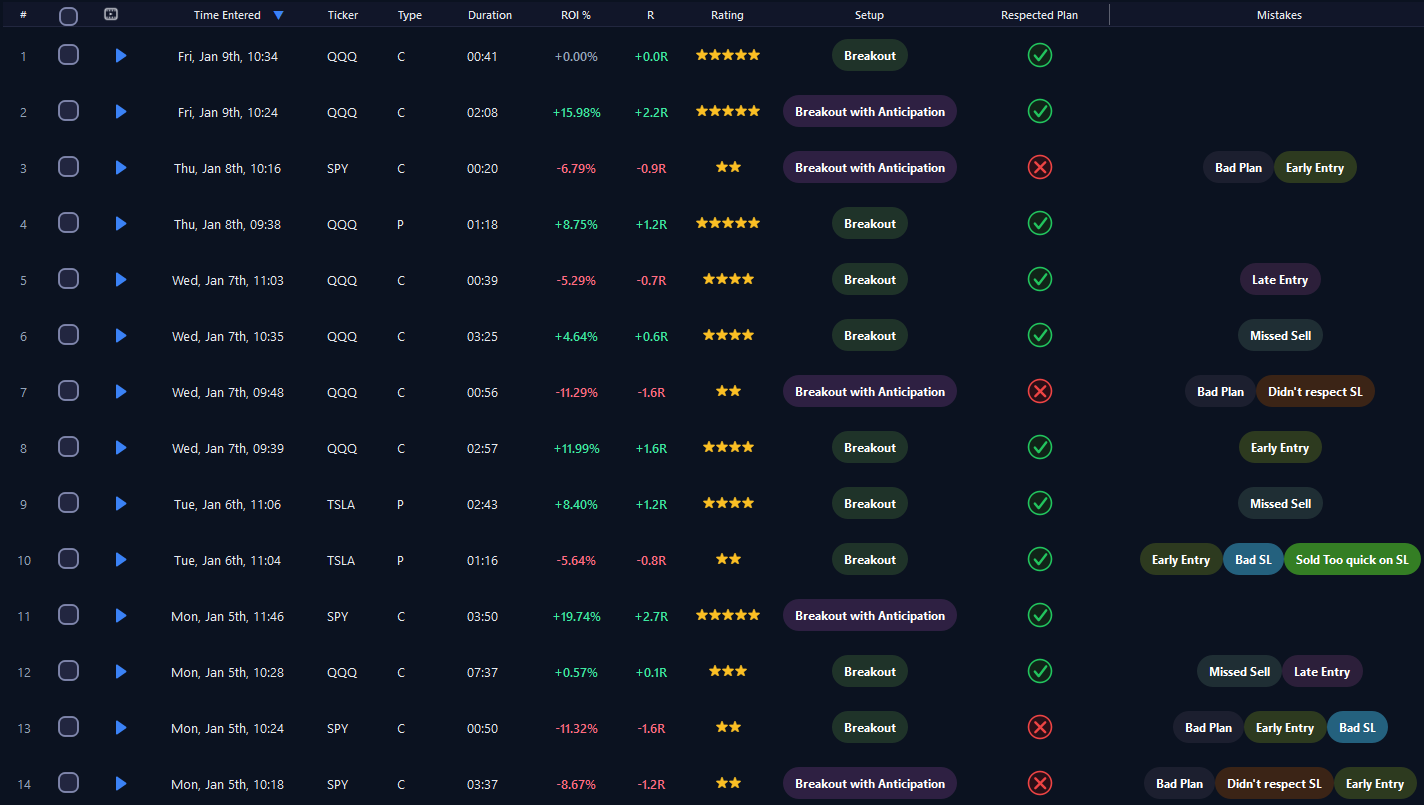The image size is (1424, 805).
Task: Click the Breakout setup tag on trade 4
Action: [869, 223]
